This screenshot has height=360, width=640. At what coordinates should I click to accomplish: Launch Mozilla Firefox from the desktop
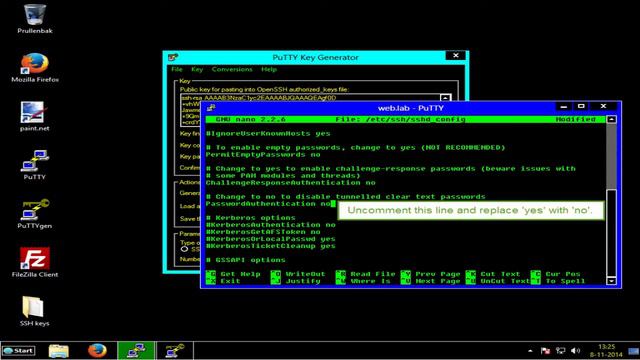tap(35, 68)
